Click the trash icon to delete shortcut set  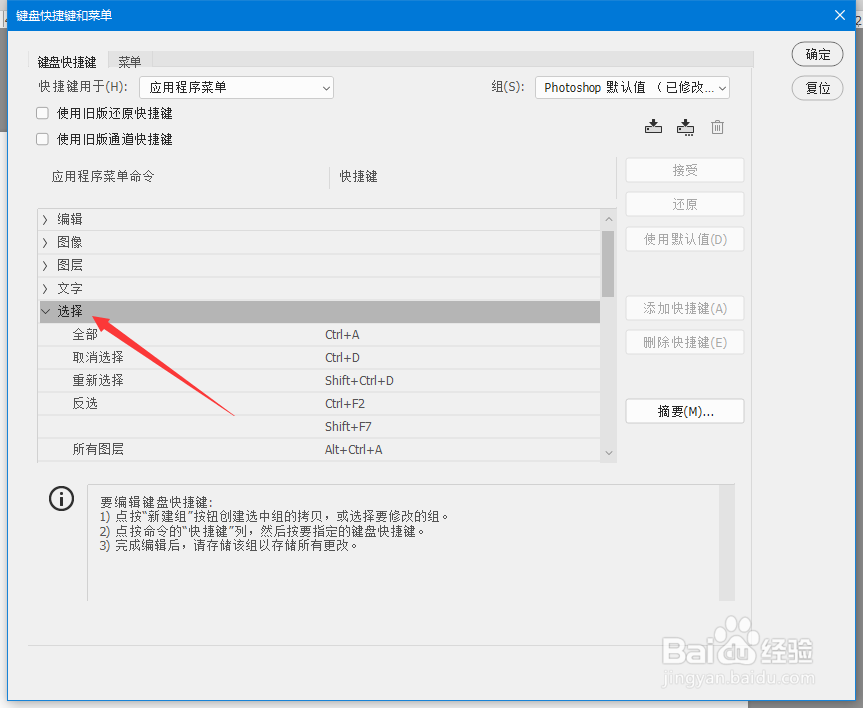coord(717,127)
